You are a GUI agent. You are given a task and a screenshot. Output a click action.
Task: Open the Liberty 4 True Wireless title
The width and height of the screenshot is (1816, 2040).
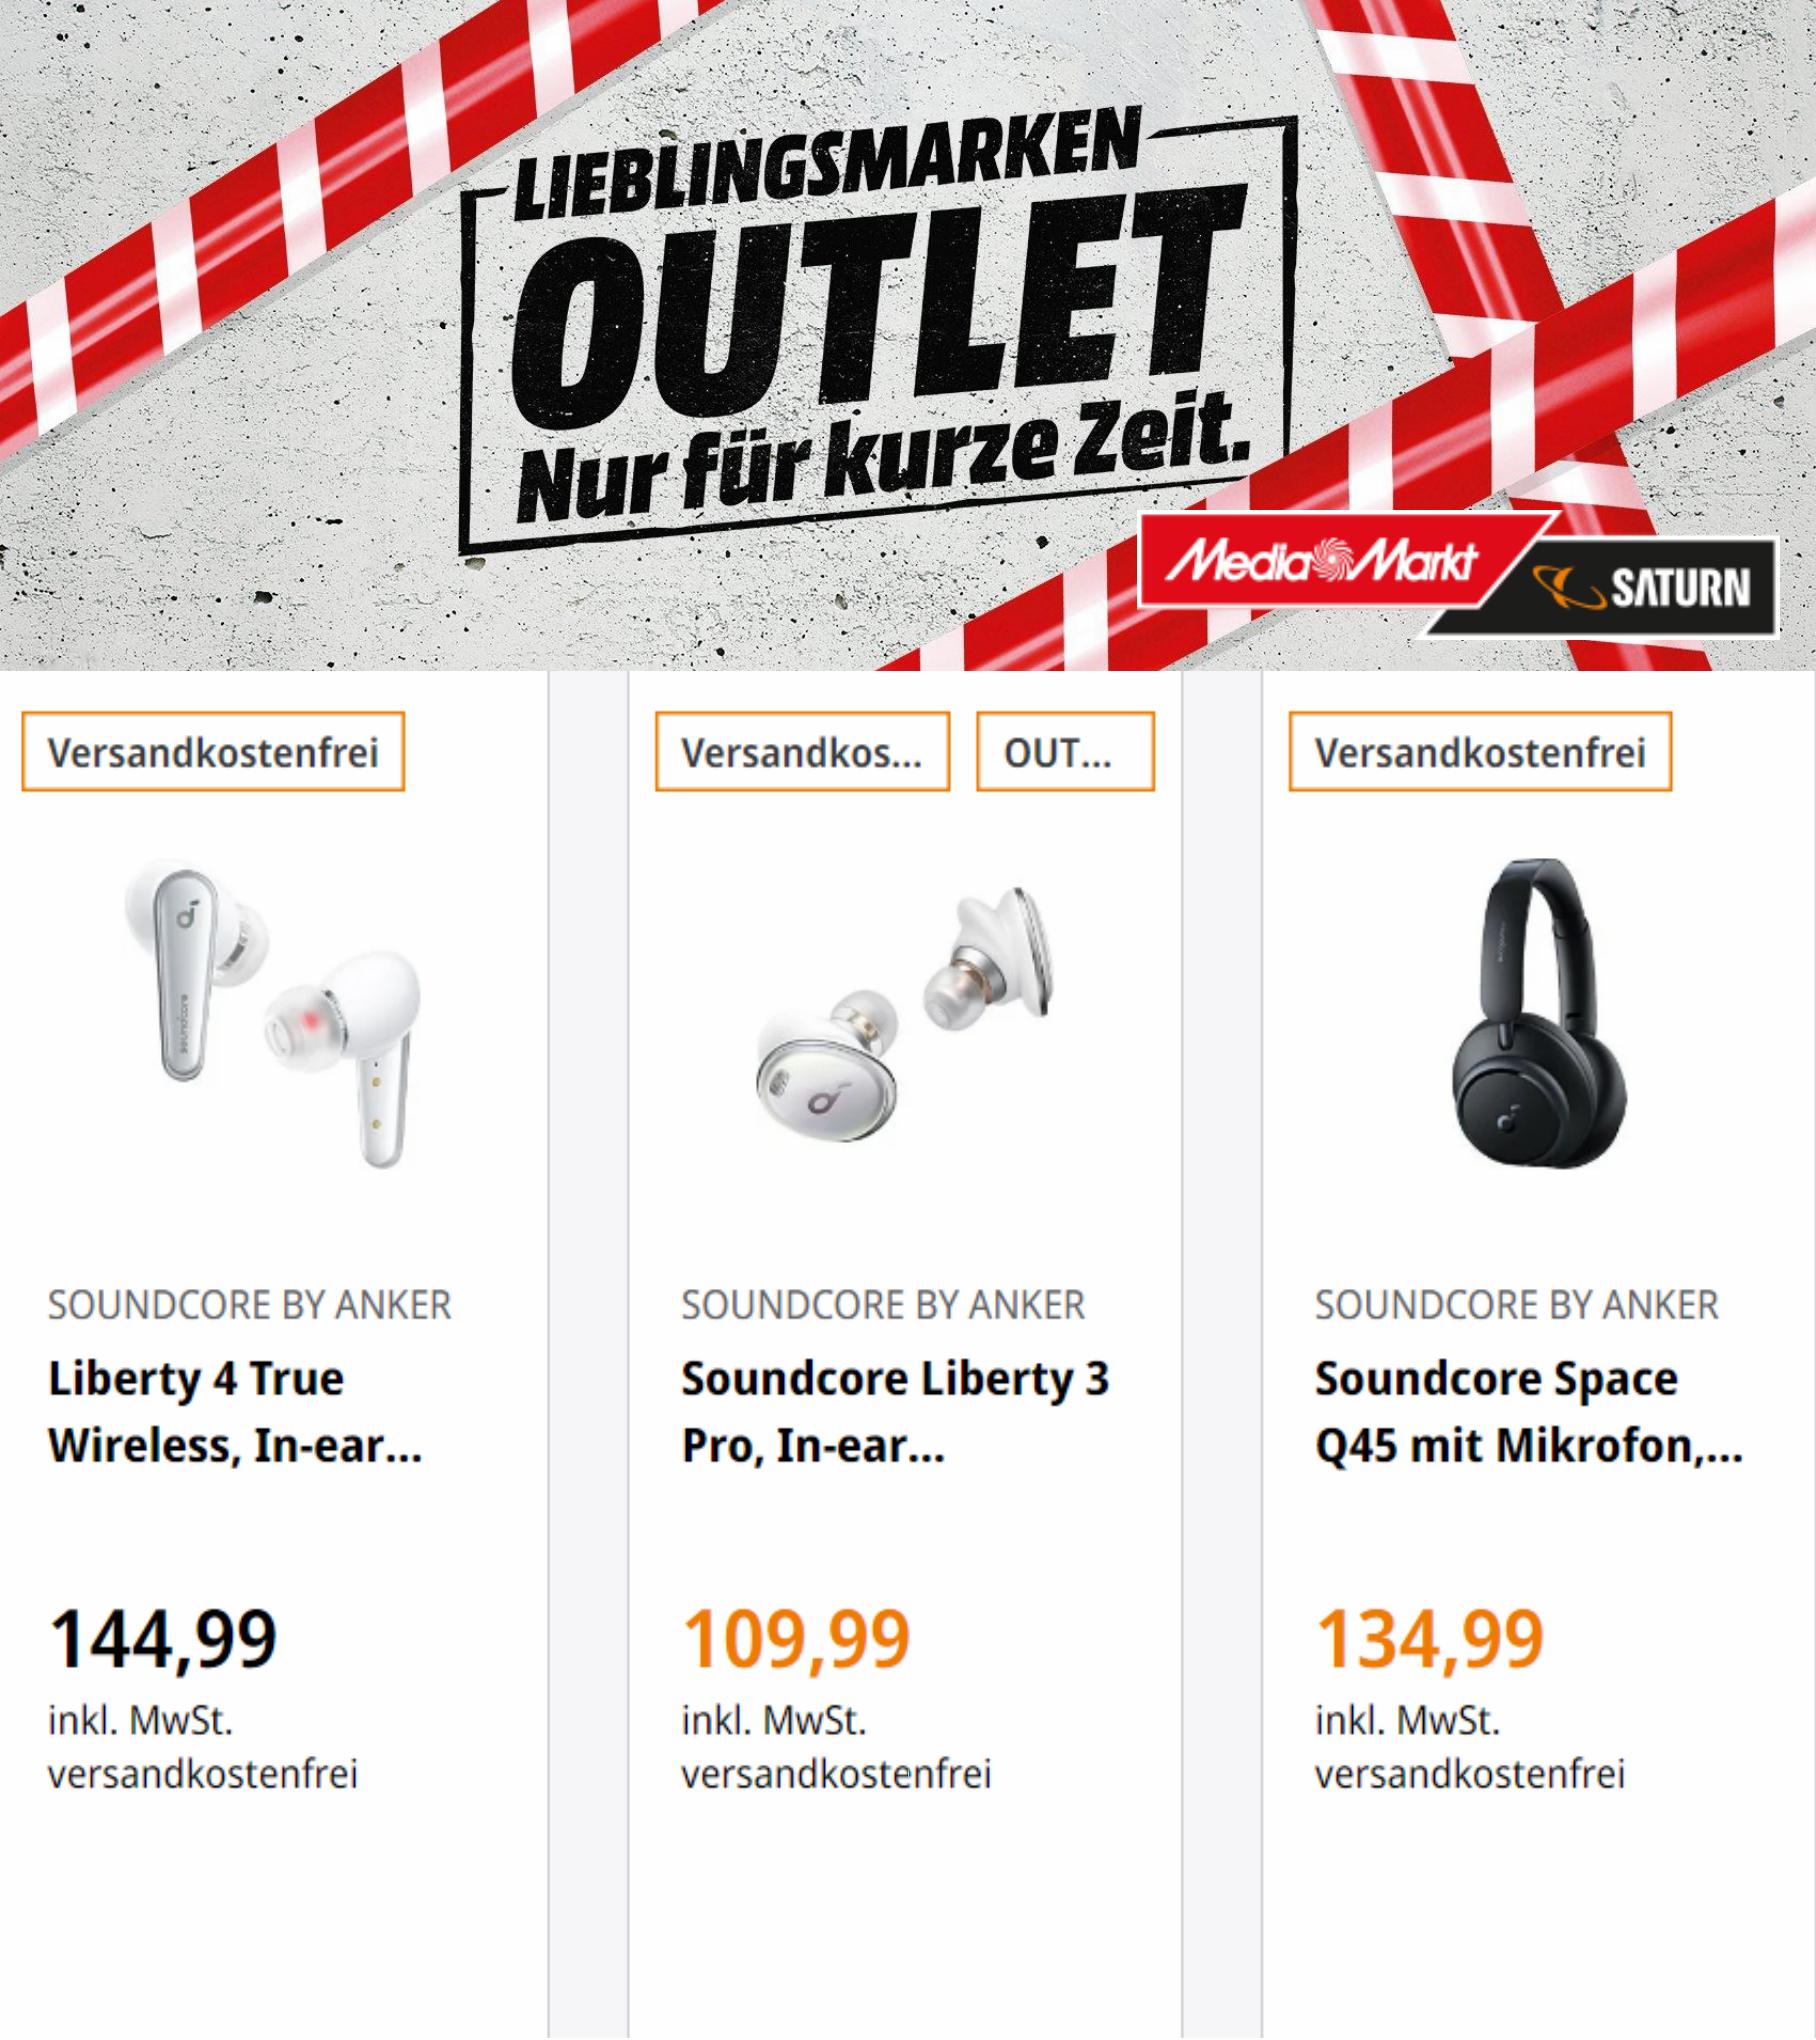click(235, 1412)
